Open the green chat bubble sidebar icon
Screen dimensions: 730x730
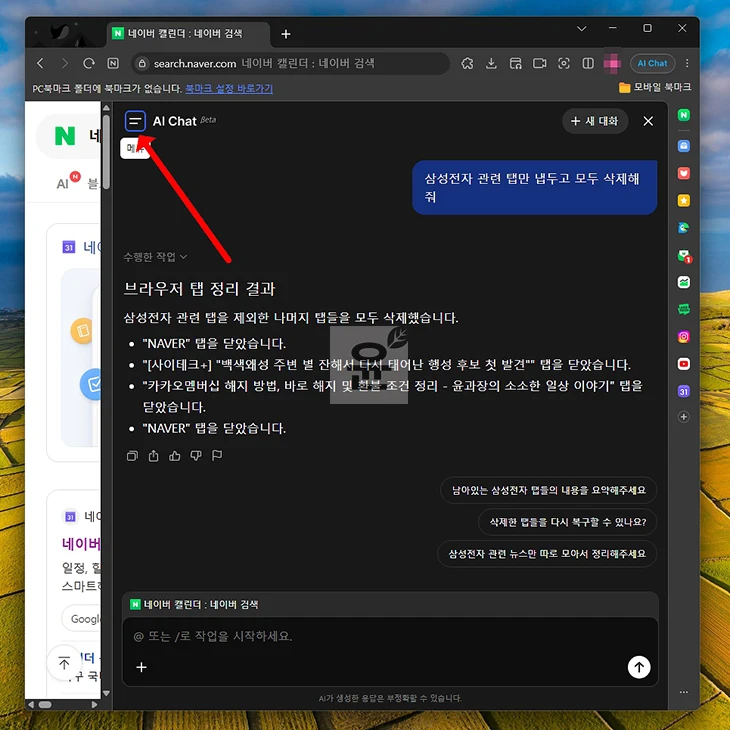click(x=683, y=309)
